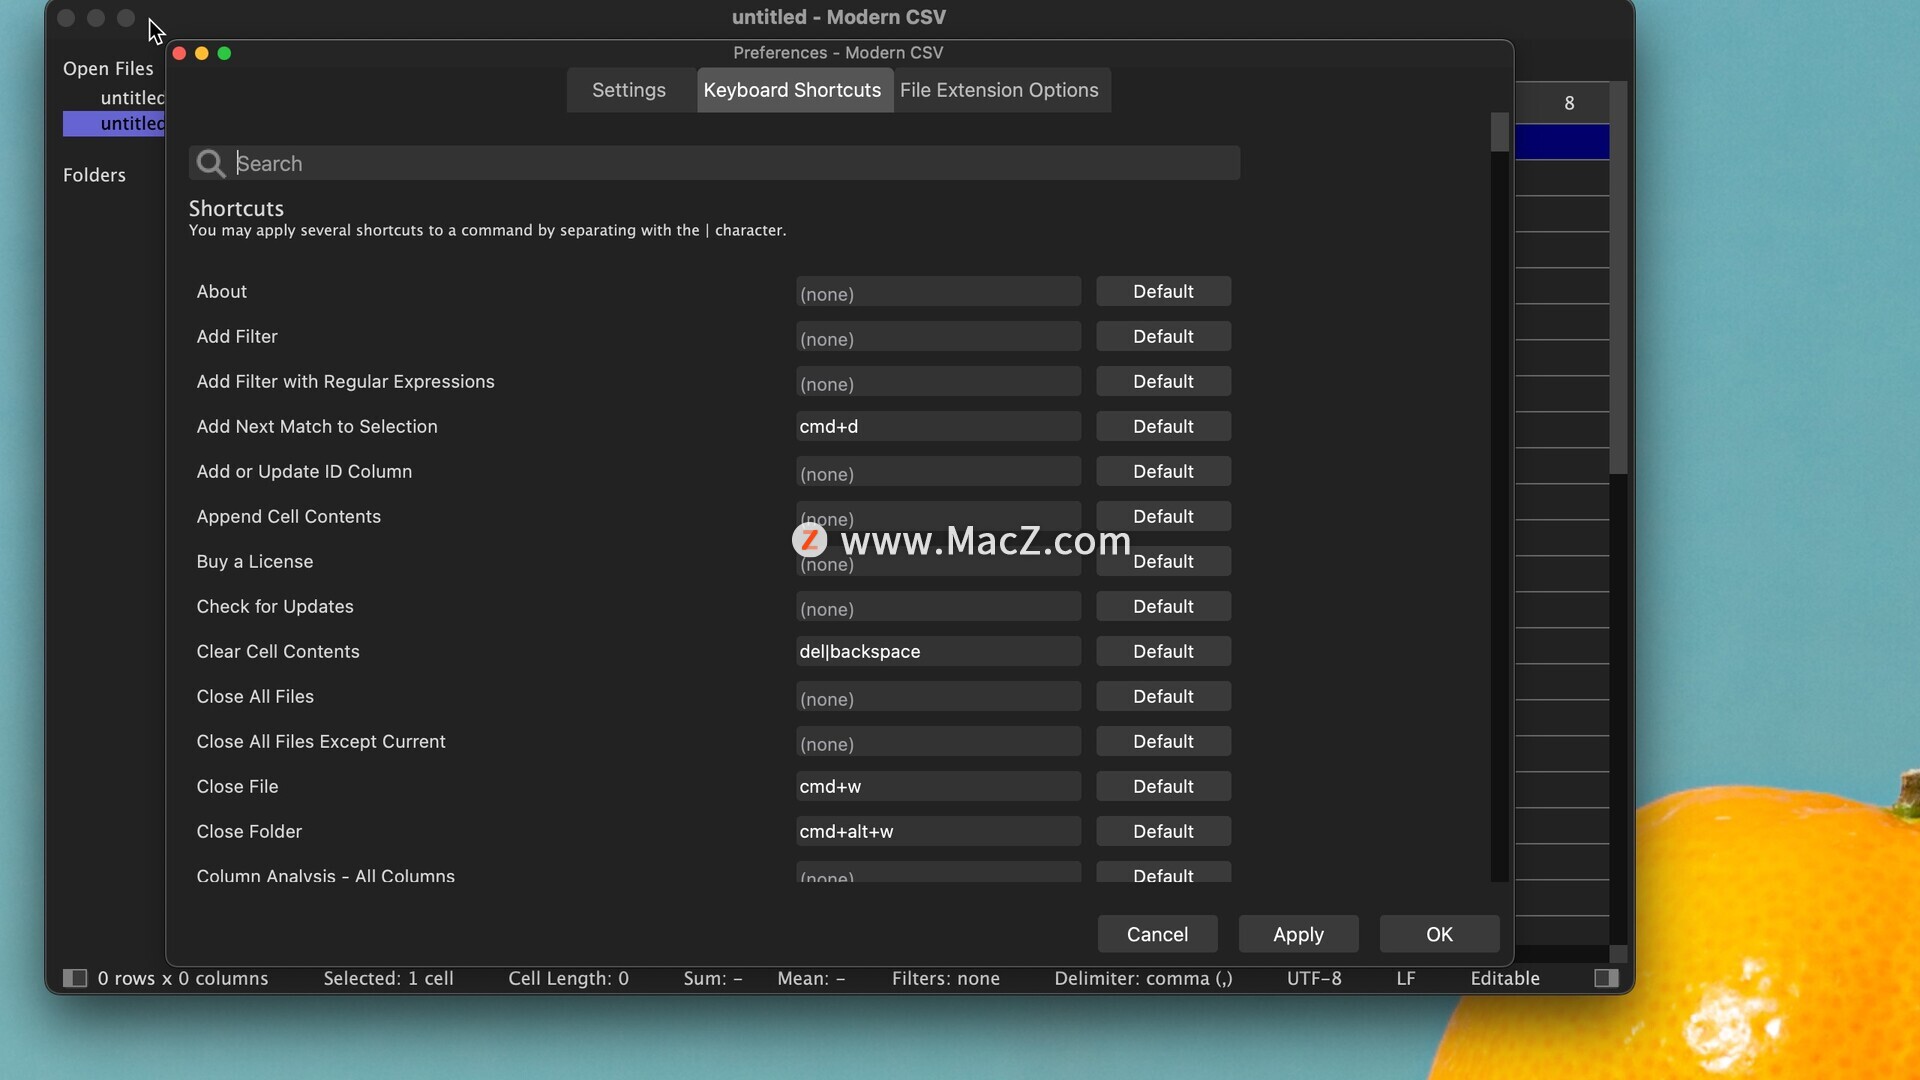Click the 0 rows x 0 columns indicator
This screenshot has height=1080, width=1920.
click(x=183, y=978)
